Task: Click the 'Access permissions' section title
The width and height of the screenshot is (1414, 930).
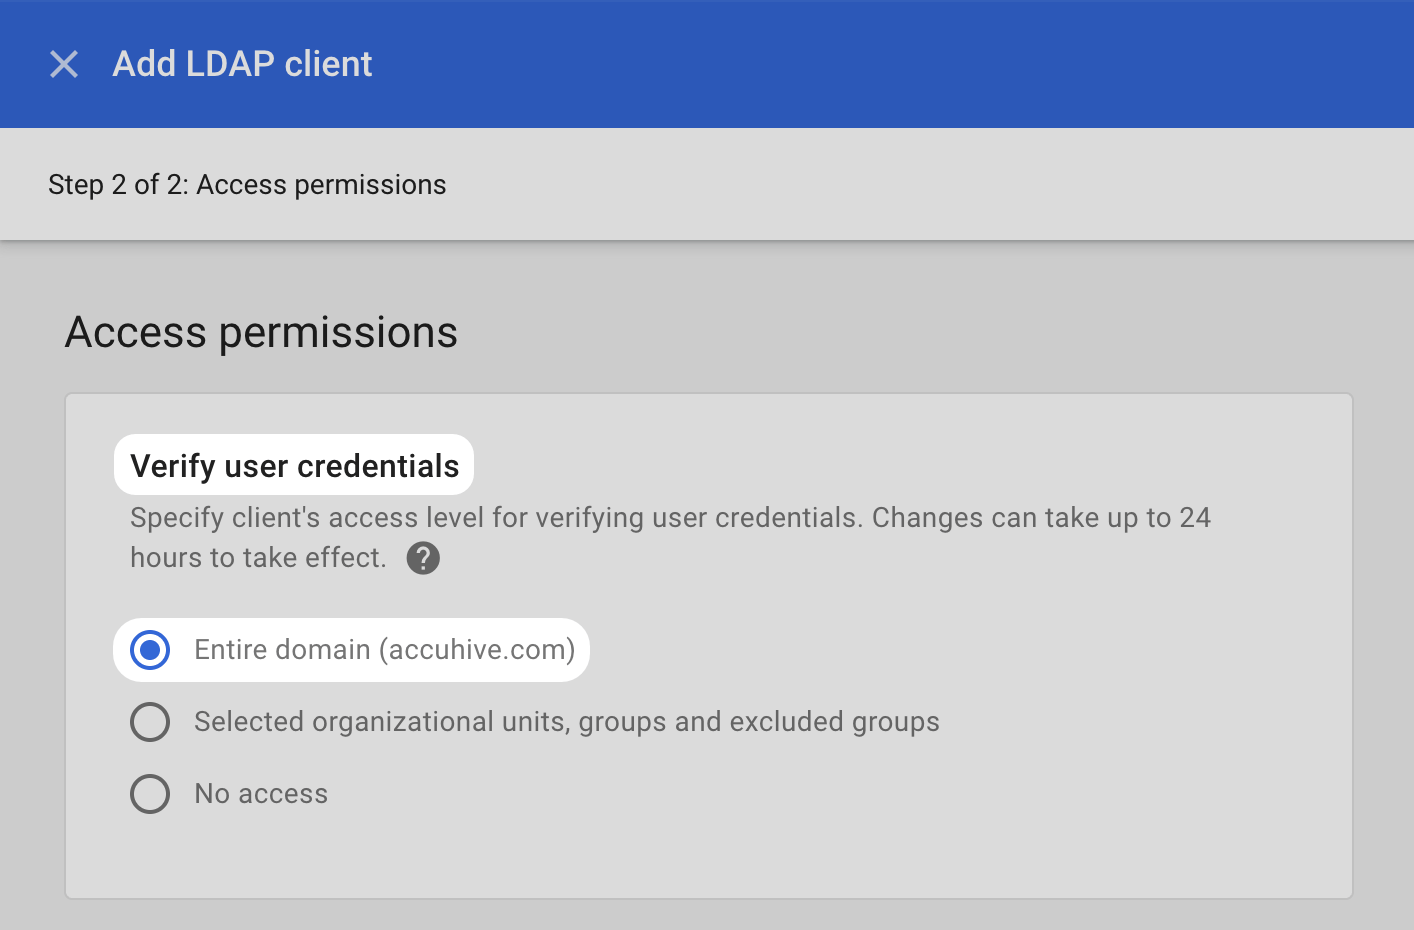Action: click(261, 332)
